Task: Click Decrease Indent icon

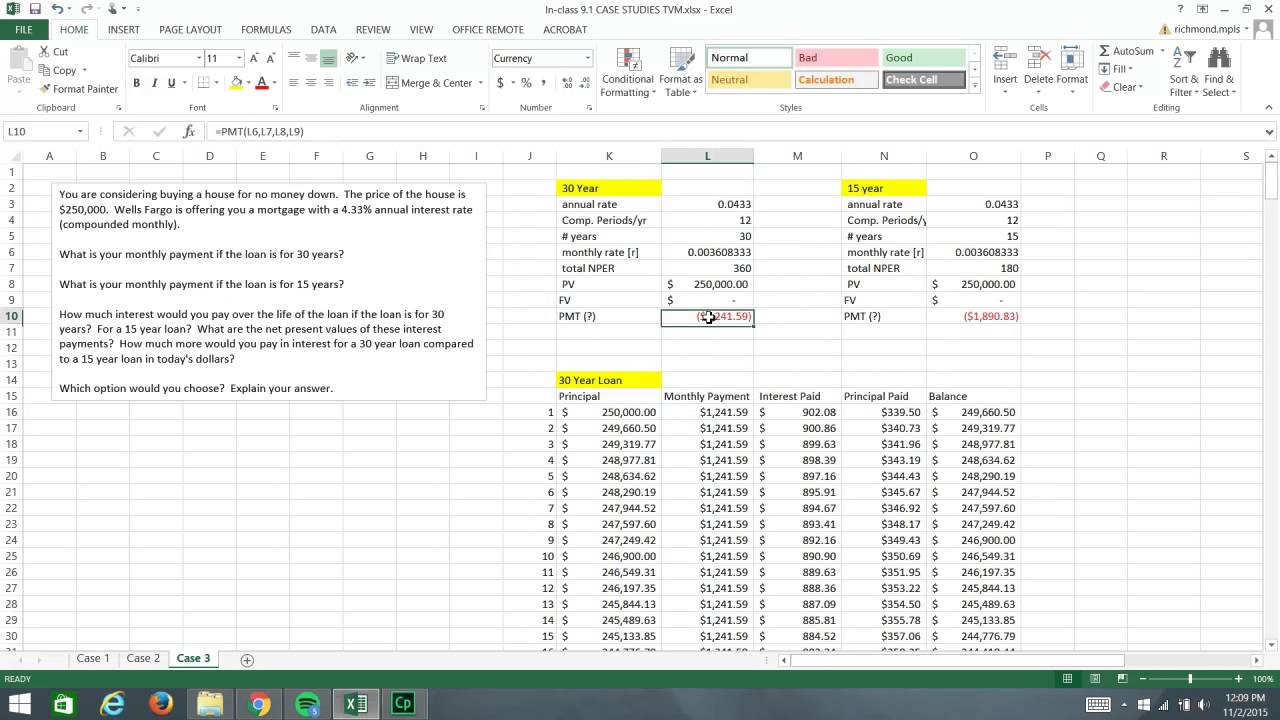Action: pyautogui.click(x=352, y=83)
